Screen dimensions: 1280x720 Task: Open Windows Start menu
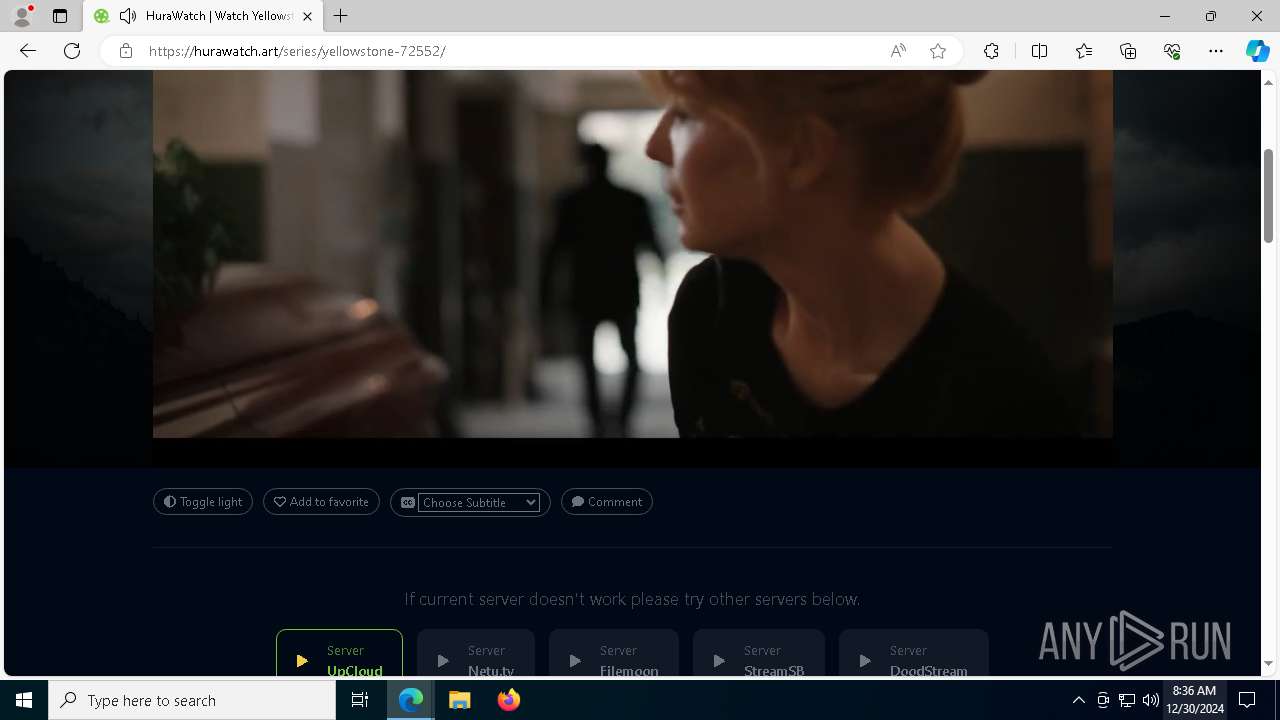[x=24, y=700]
